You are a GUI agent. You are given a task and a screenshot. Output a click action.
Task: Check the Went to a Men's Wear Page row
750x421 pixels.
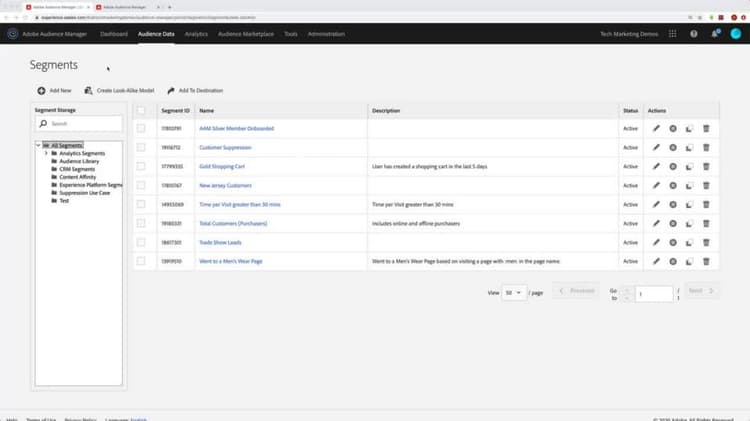pyautogui.click(x=141, y=261)
